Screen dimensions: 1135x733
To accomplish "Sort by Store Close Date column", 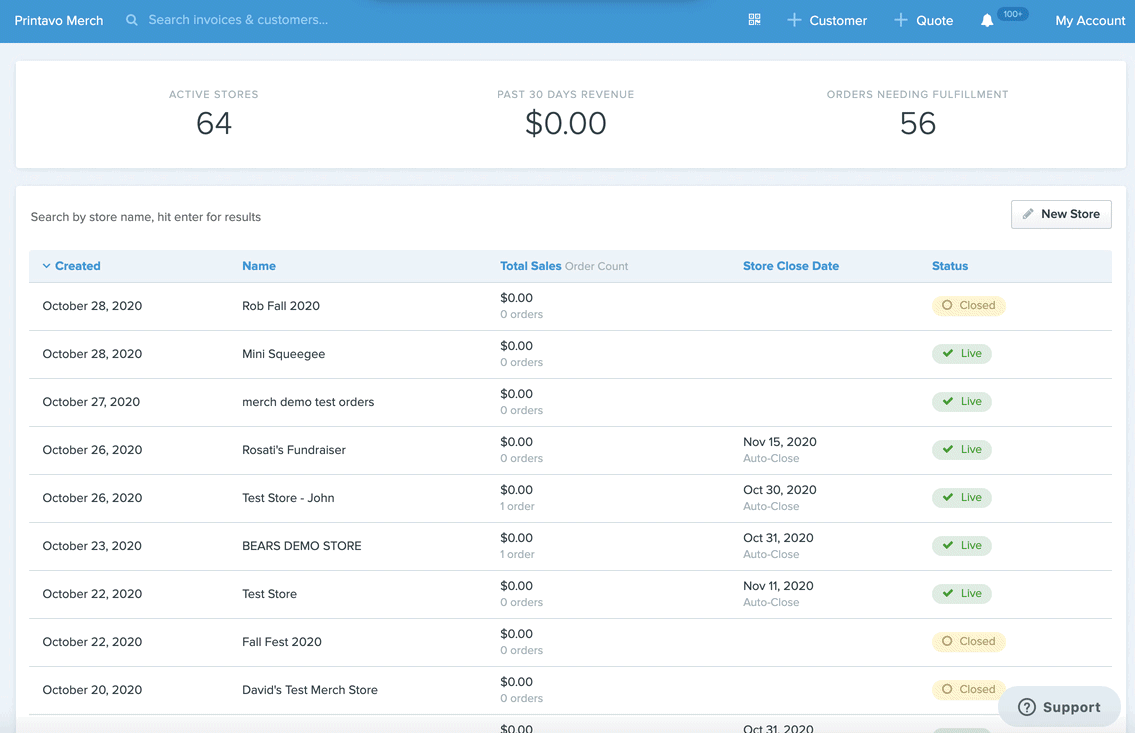I will point(790,266).
